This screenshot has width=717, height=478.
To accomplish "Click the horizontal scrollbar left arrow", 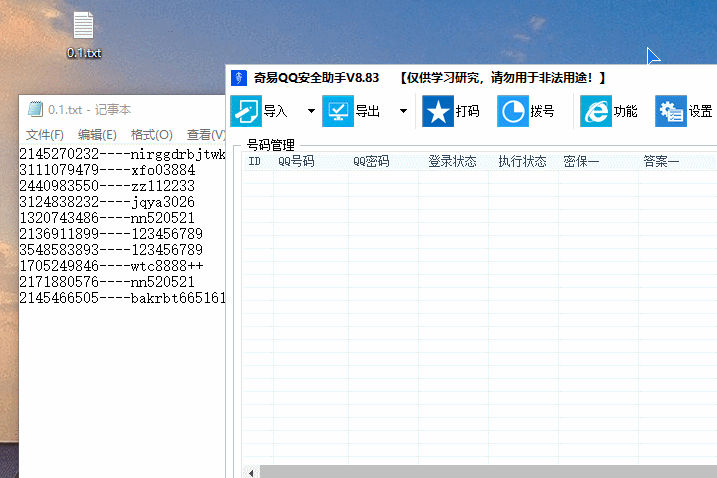I will point(251,472).
